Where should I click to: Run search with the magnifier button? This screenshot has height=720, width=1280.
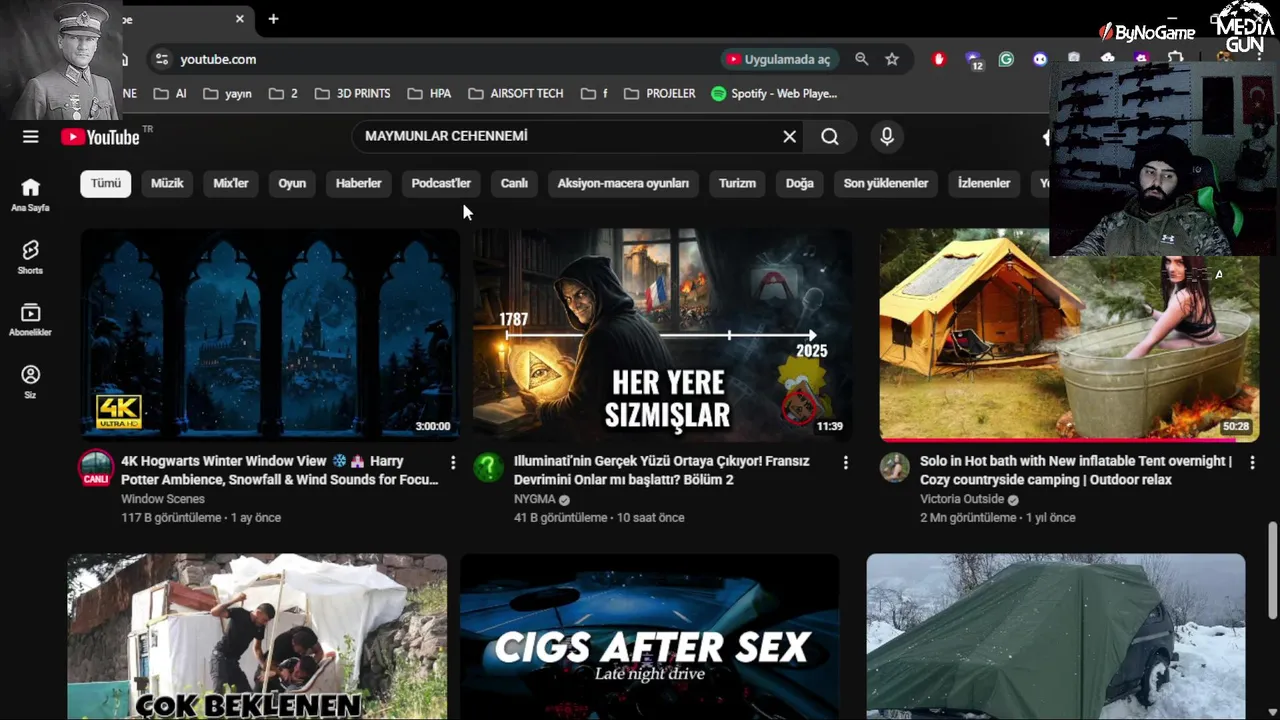(x=830, y=137)
